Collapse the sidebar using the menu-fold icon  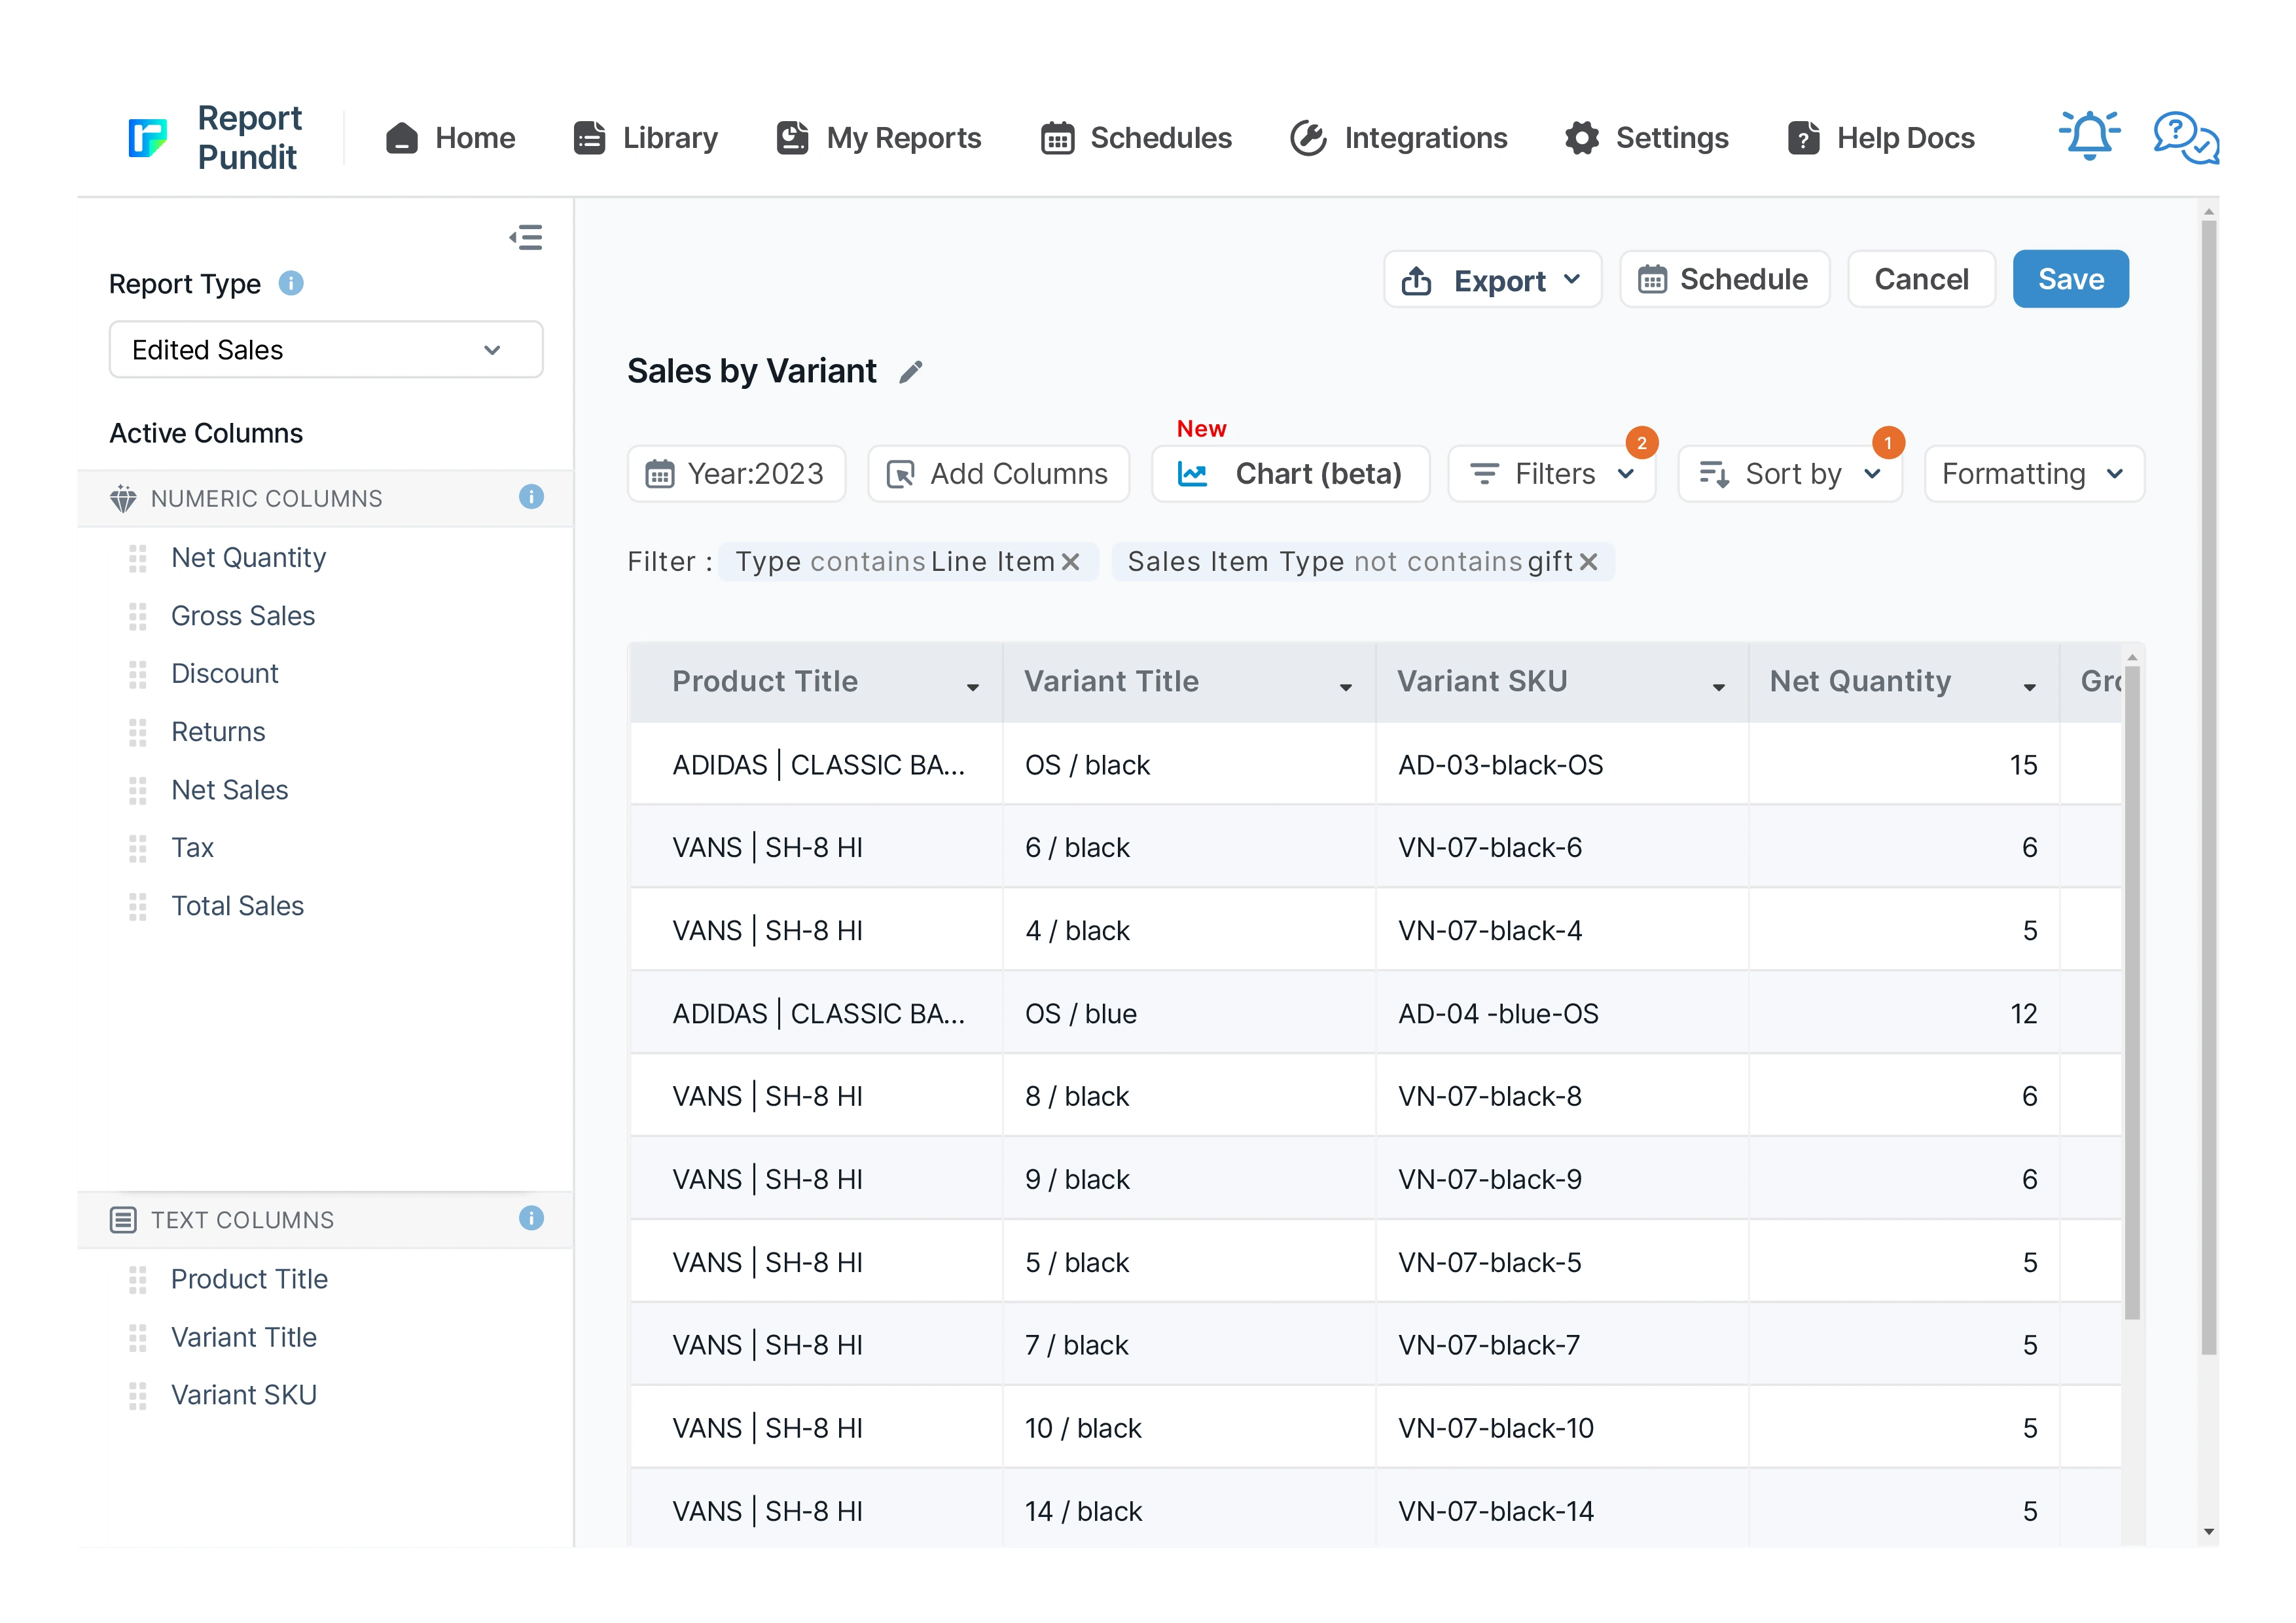526,237
